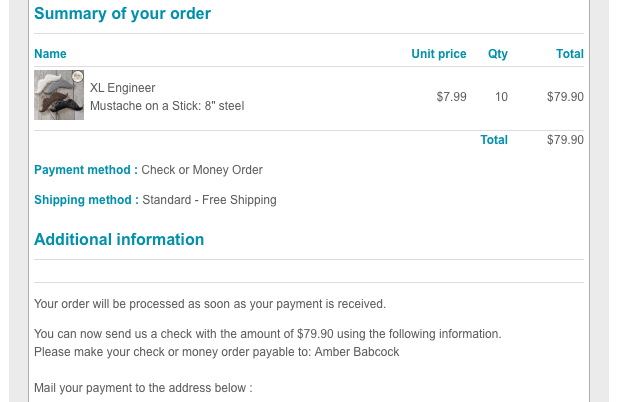Click the XL Engineer product thumbnail image
The image size is (618, 402).
[x=59, y=95]
